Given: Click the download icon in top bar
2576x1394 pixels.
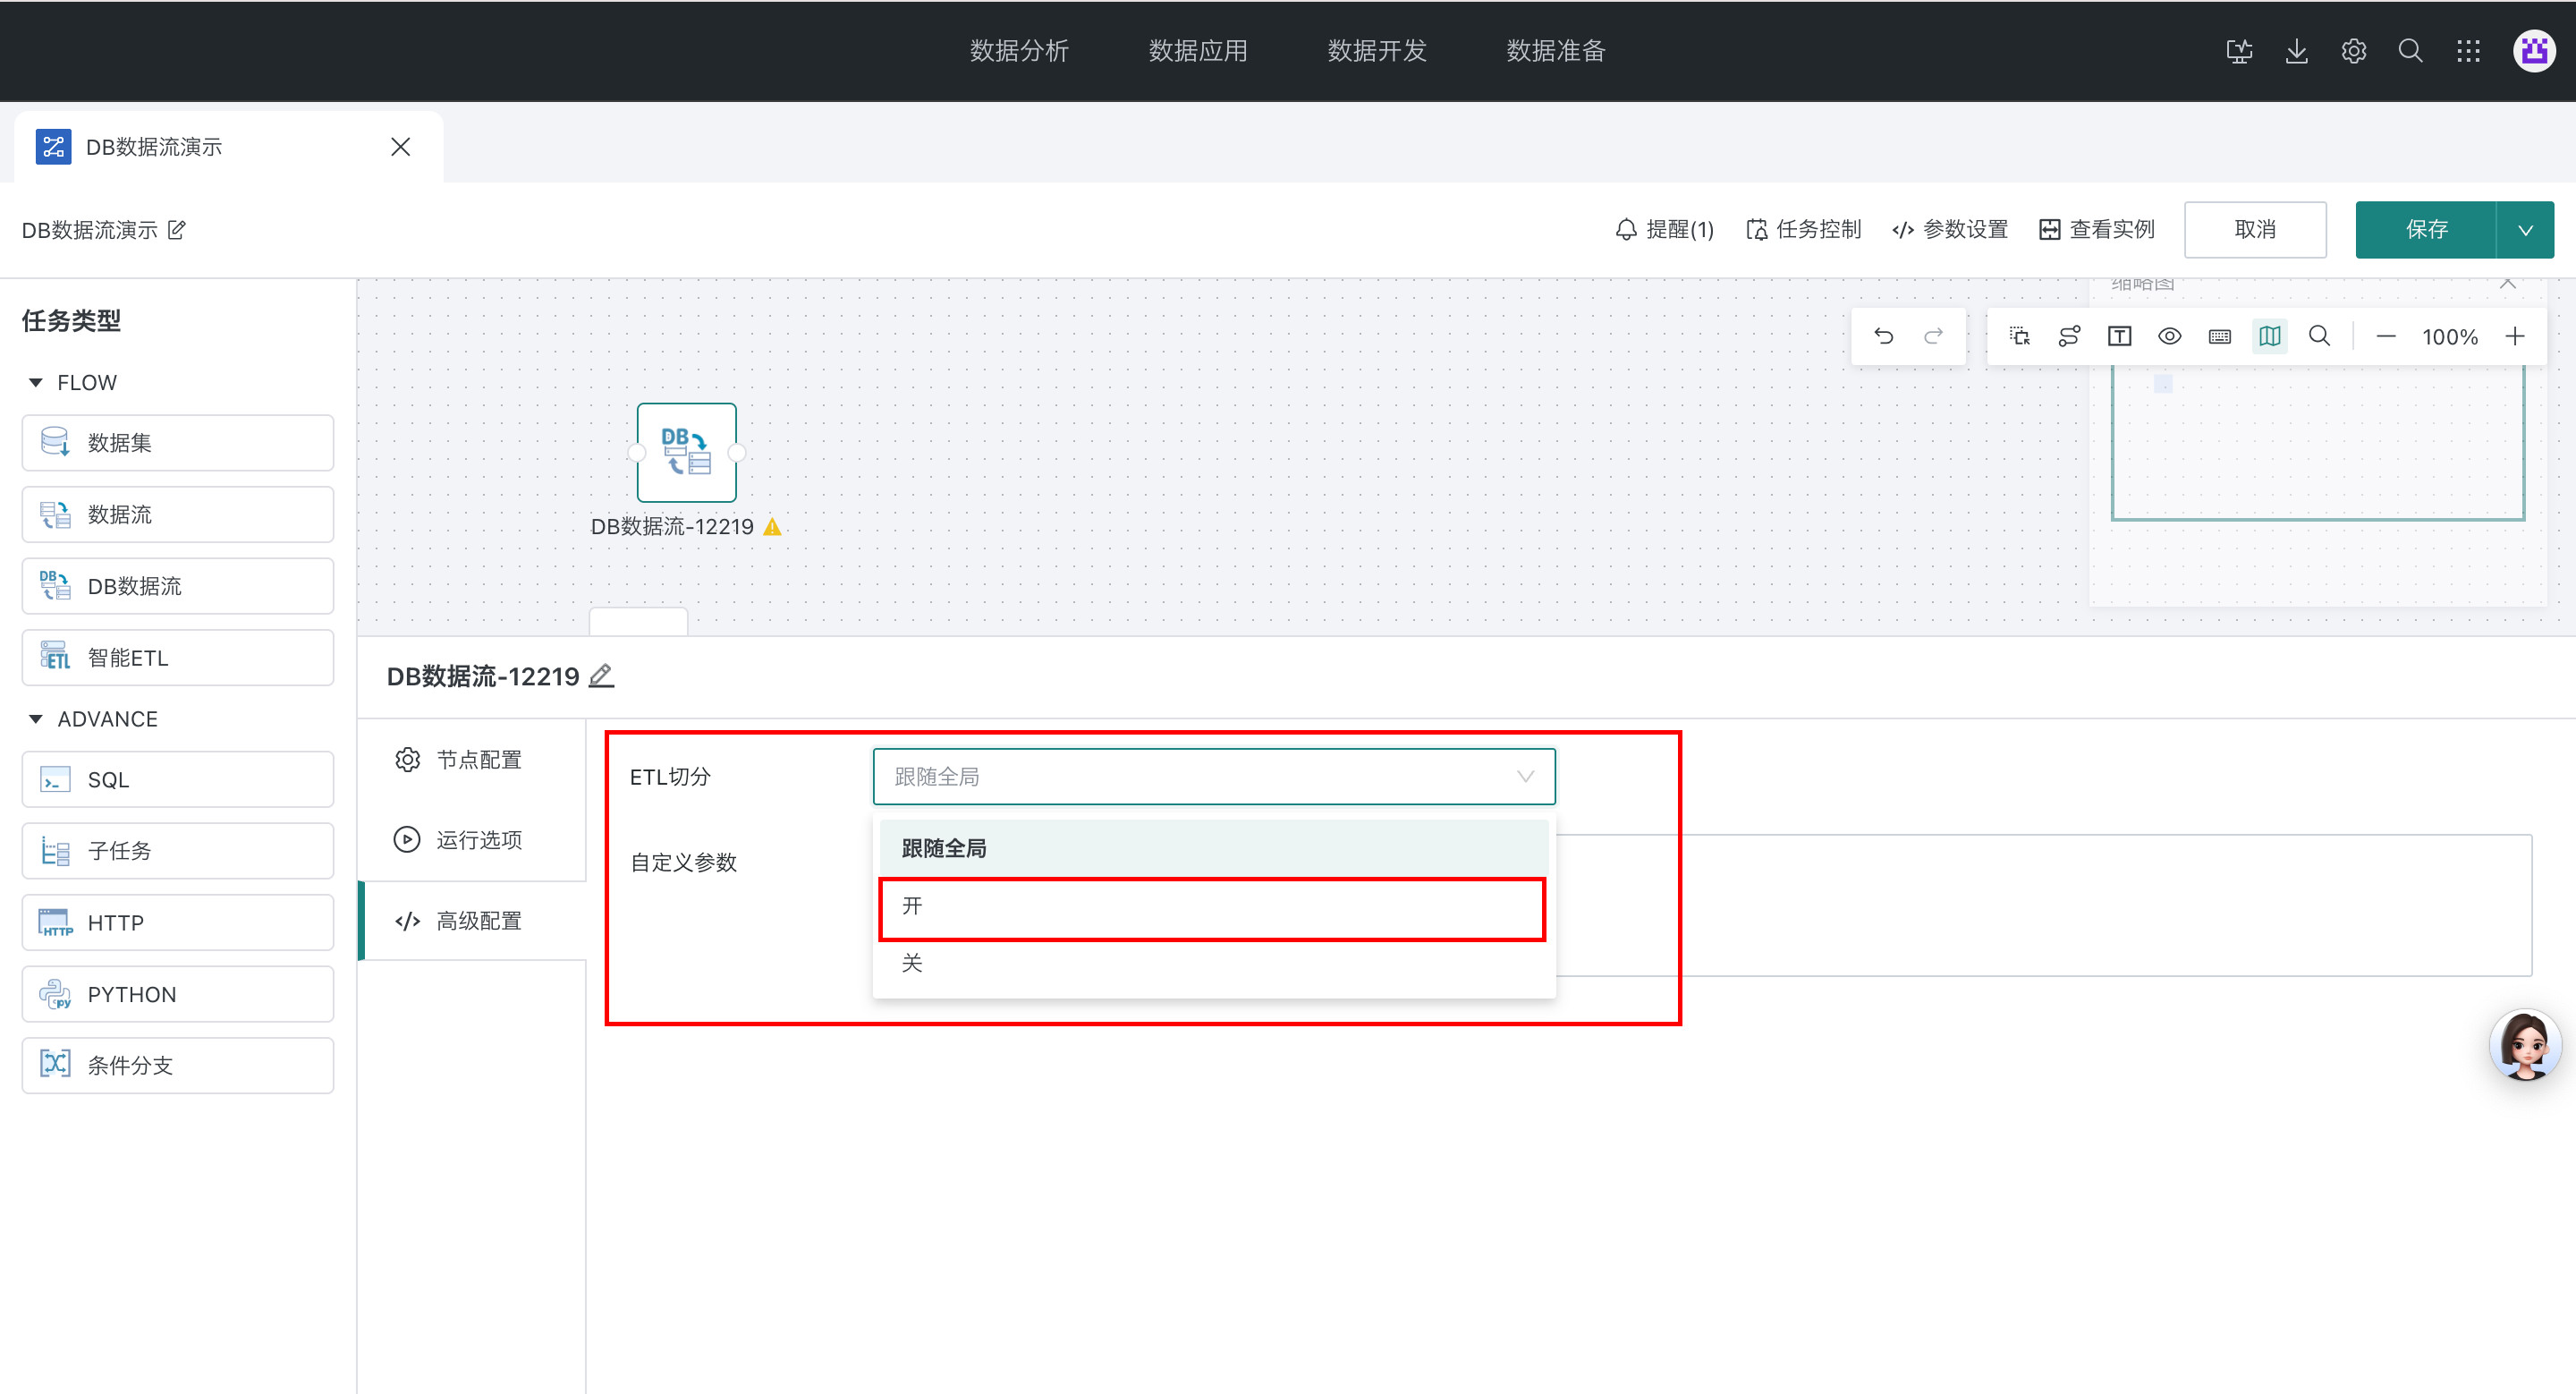Looking at the screenshot, I should pos(2296,51).
